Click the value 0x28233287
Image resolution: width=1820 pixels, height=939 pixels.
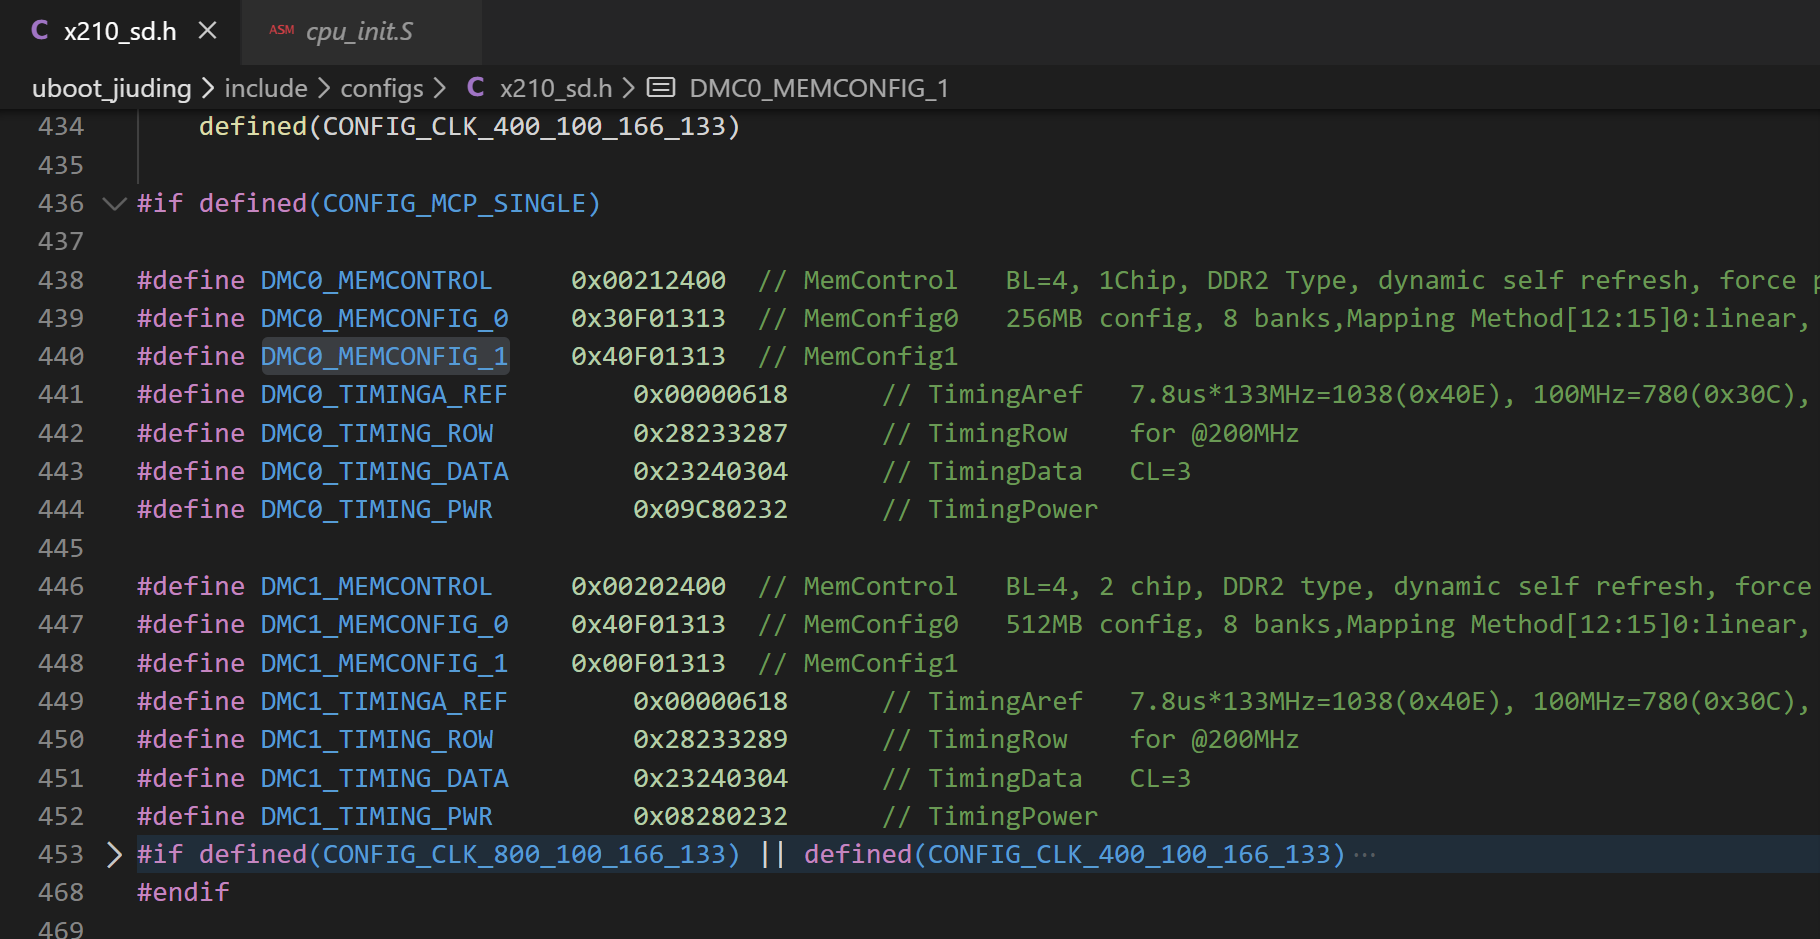click(x=711, y=434)
